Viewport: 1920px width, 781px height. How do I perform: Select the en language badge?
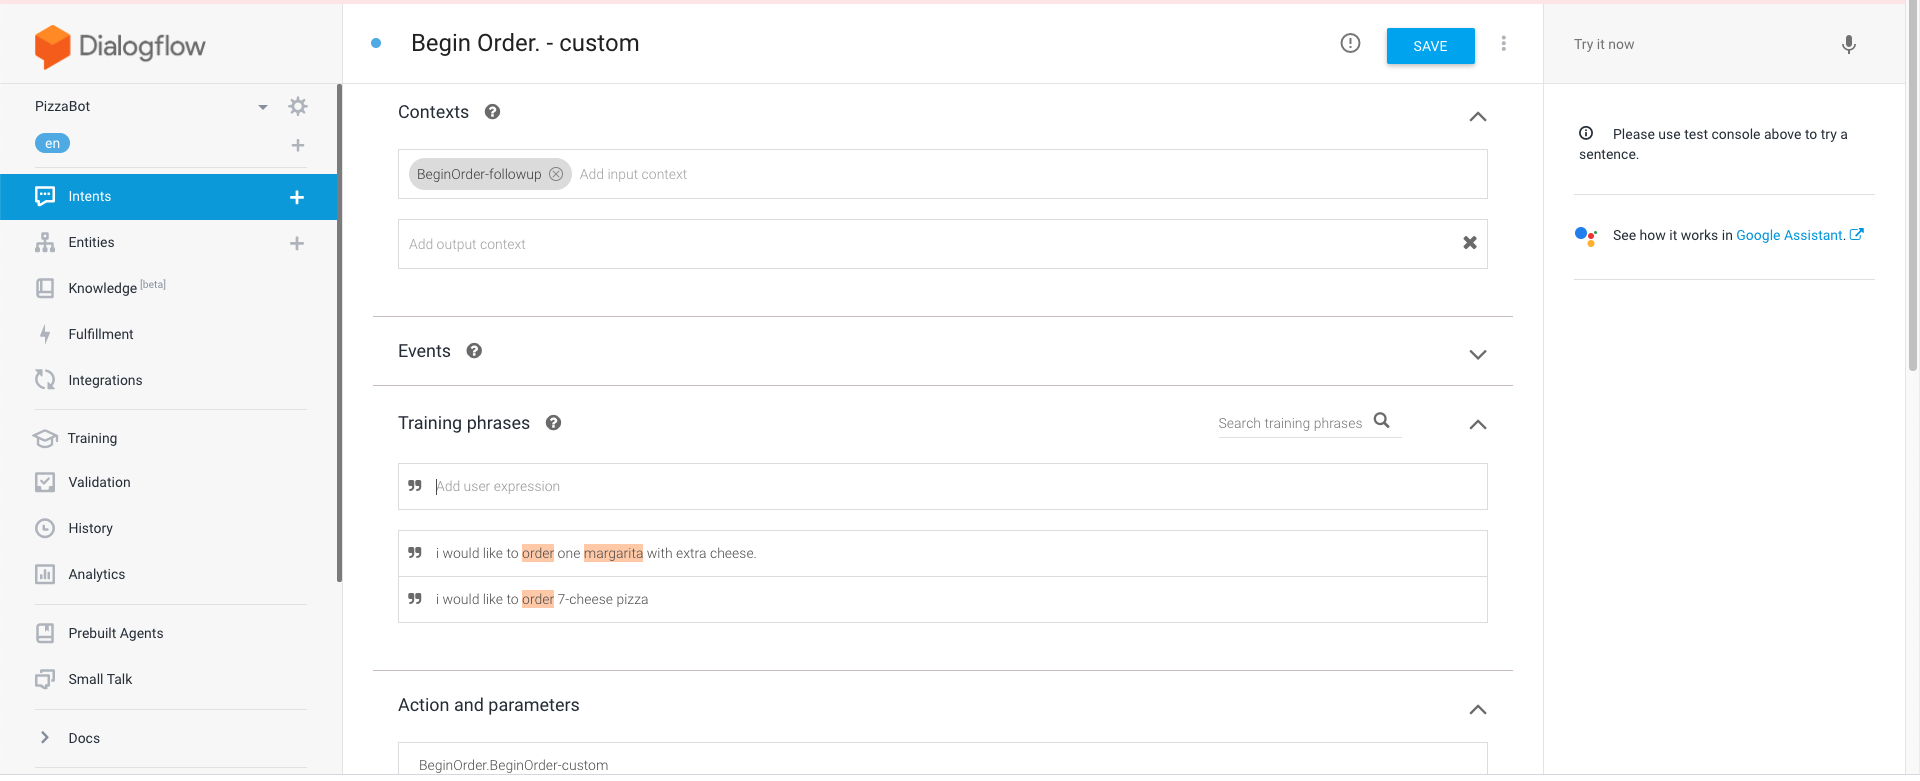[52, 143]
